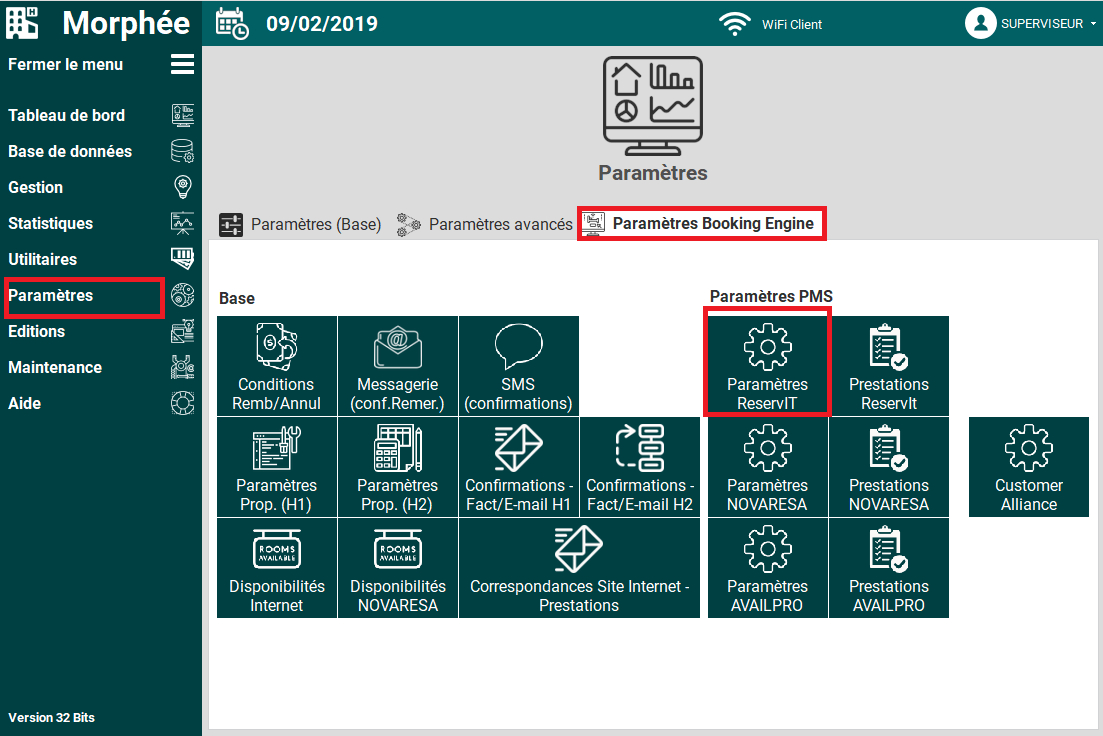Open the calendar date icon
Image resolution: width=1103 pixels, height=736 pixels.
[x=232, y=23]
